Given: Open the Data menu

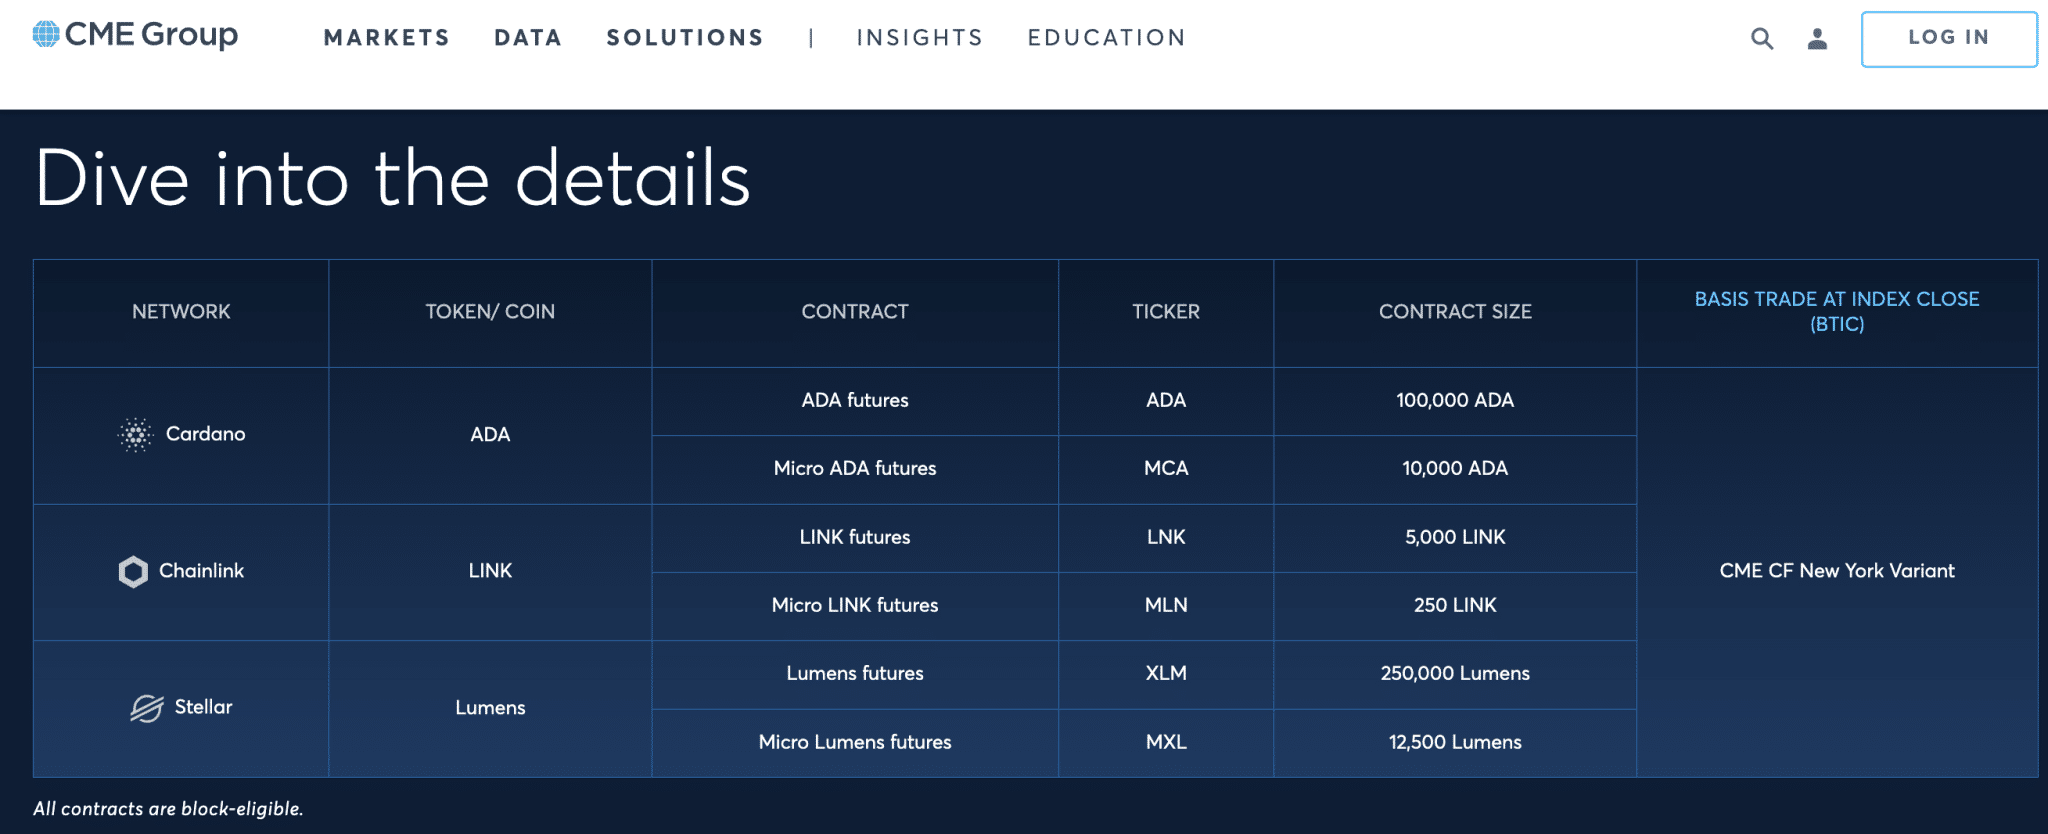Looking at the screenshot, I should (x=528, y=38).
